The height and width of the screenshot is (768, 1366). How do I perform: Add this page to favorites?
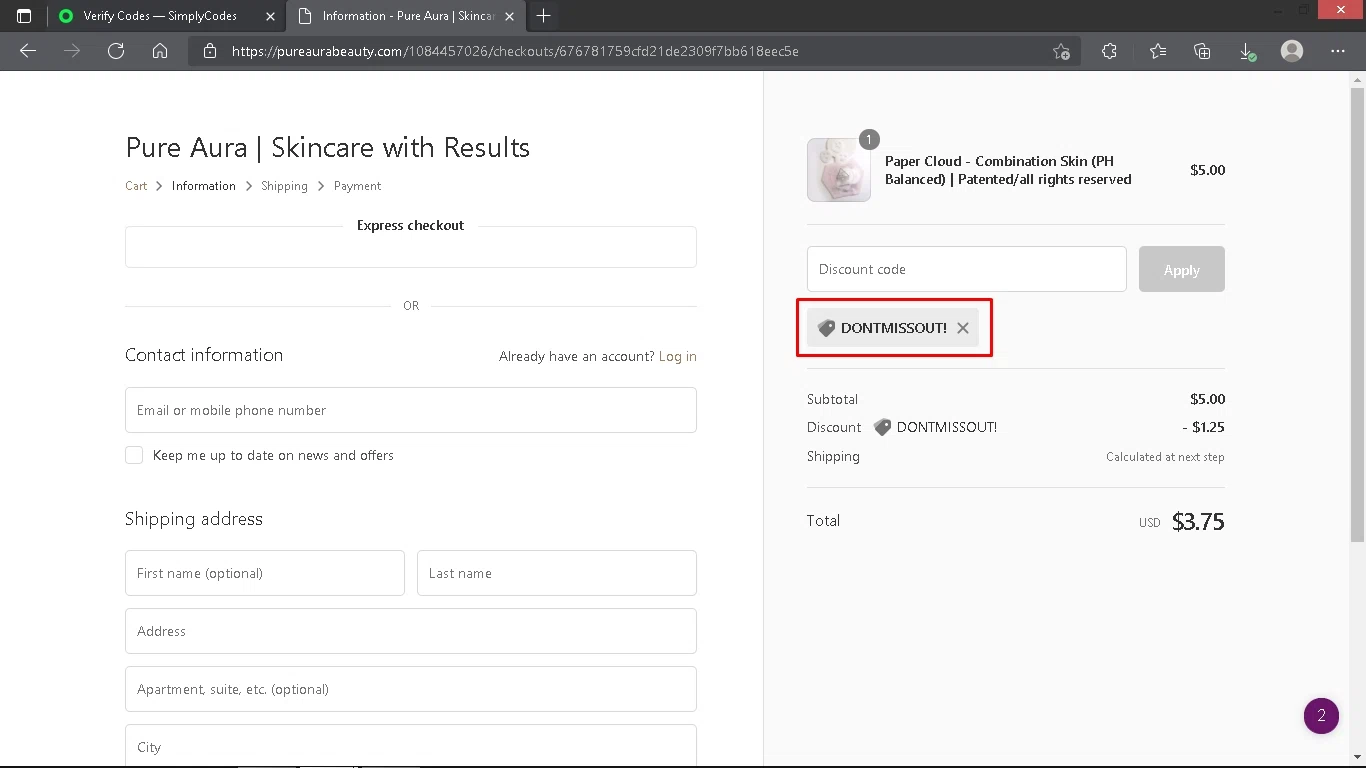coord(1061,51)
